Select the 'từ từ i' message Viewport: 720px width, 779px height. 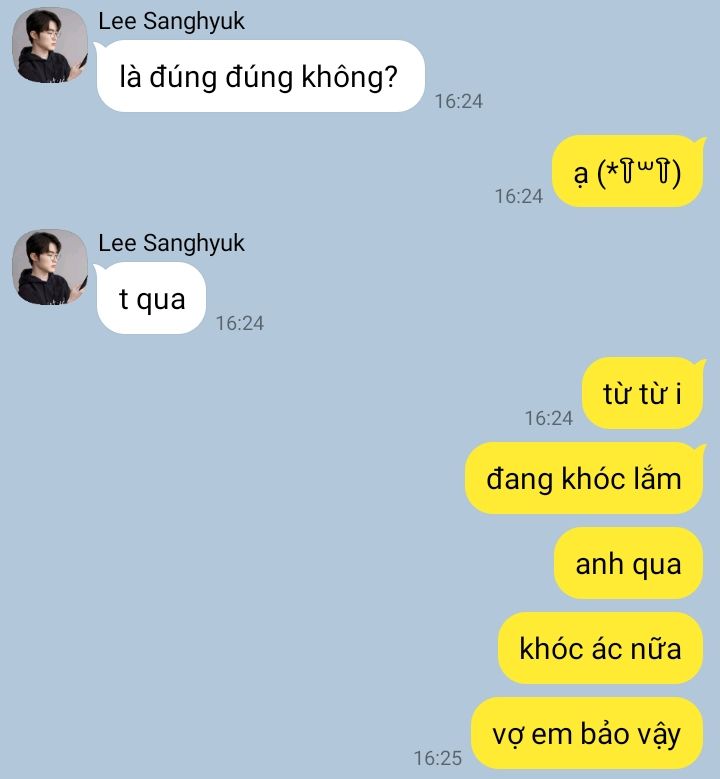[x=643, y=393]
